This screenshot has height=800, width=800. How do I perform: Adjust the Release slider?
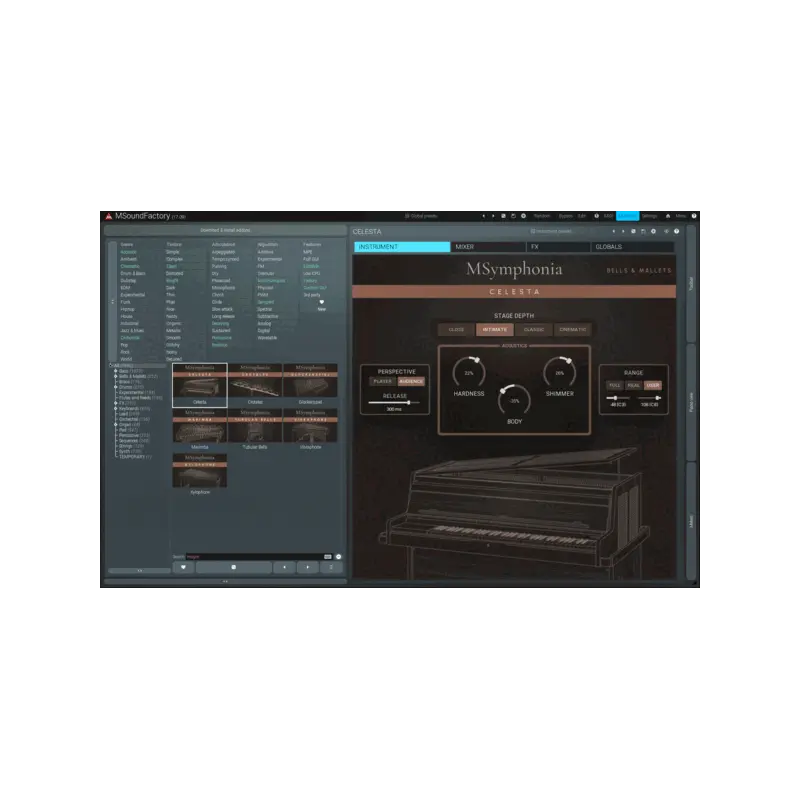click(394, 403)
